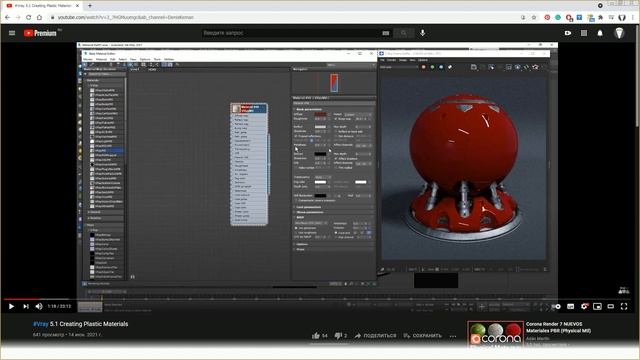
Task: Open the black Refract color swatch
Action: [x=320, y=154]
